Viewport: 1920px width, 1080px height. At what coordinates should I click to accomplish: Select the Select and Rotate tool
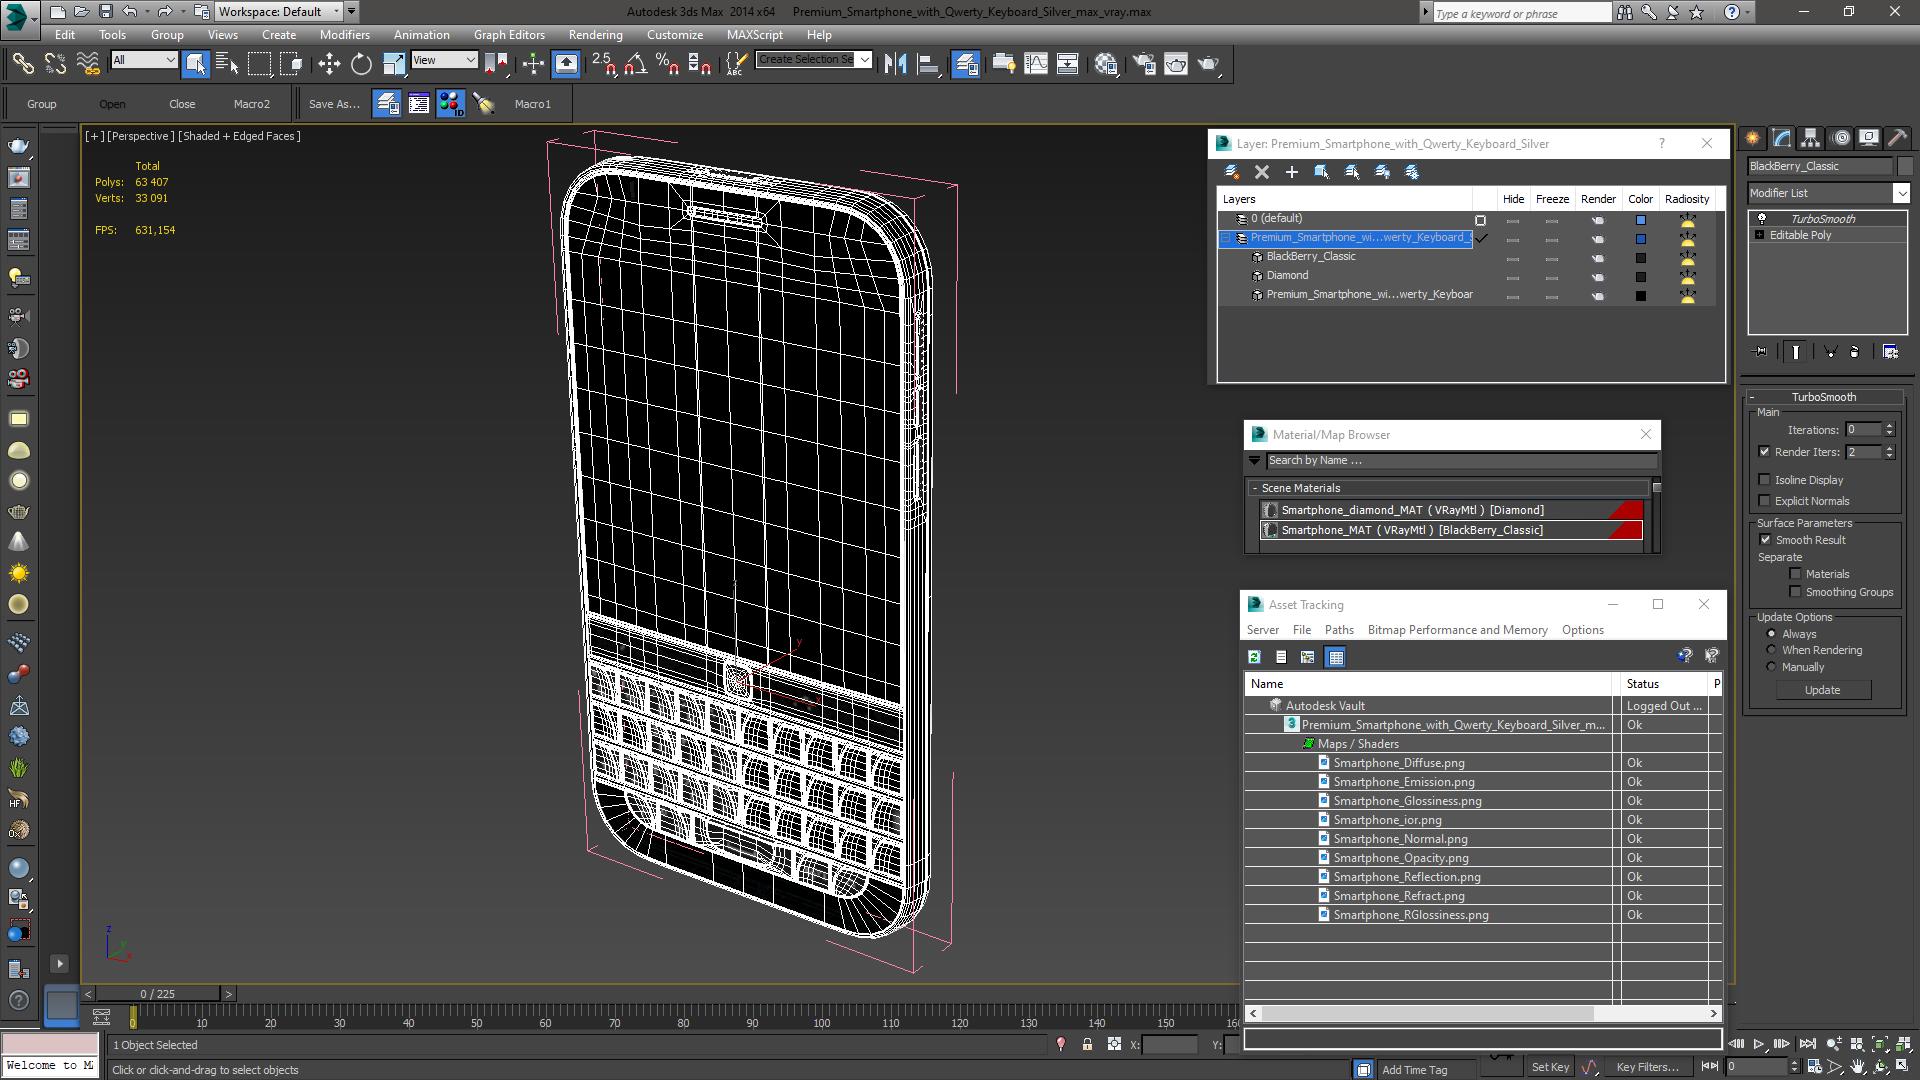tap(361, 64)
